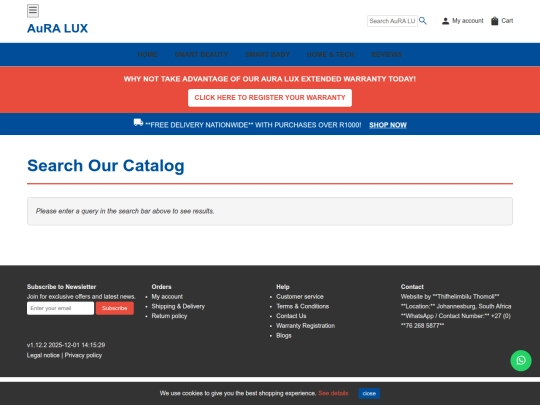Click here to register your warranty
Viewport: 540px width, 405px height.
[x=270, y=98]
